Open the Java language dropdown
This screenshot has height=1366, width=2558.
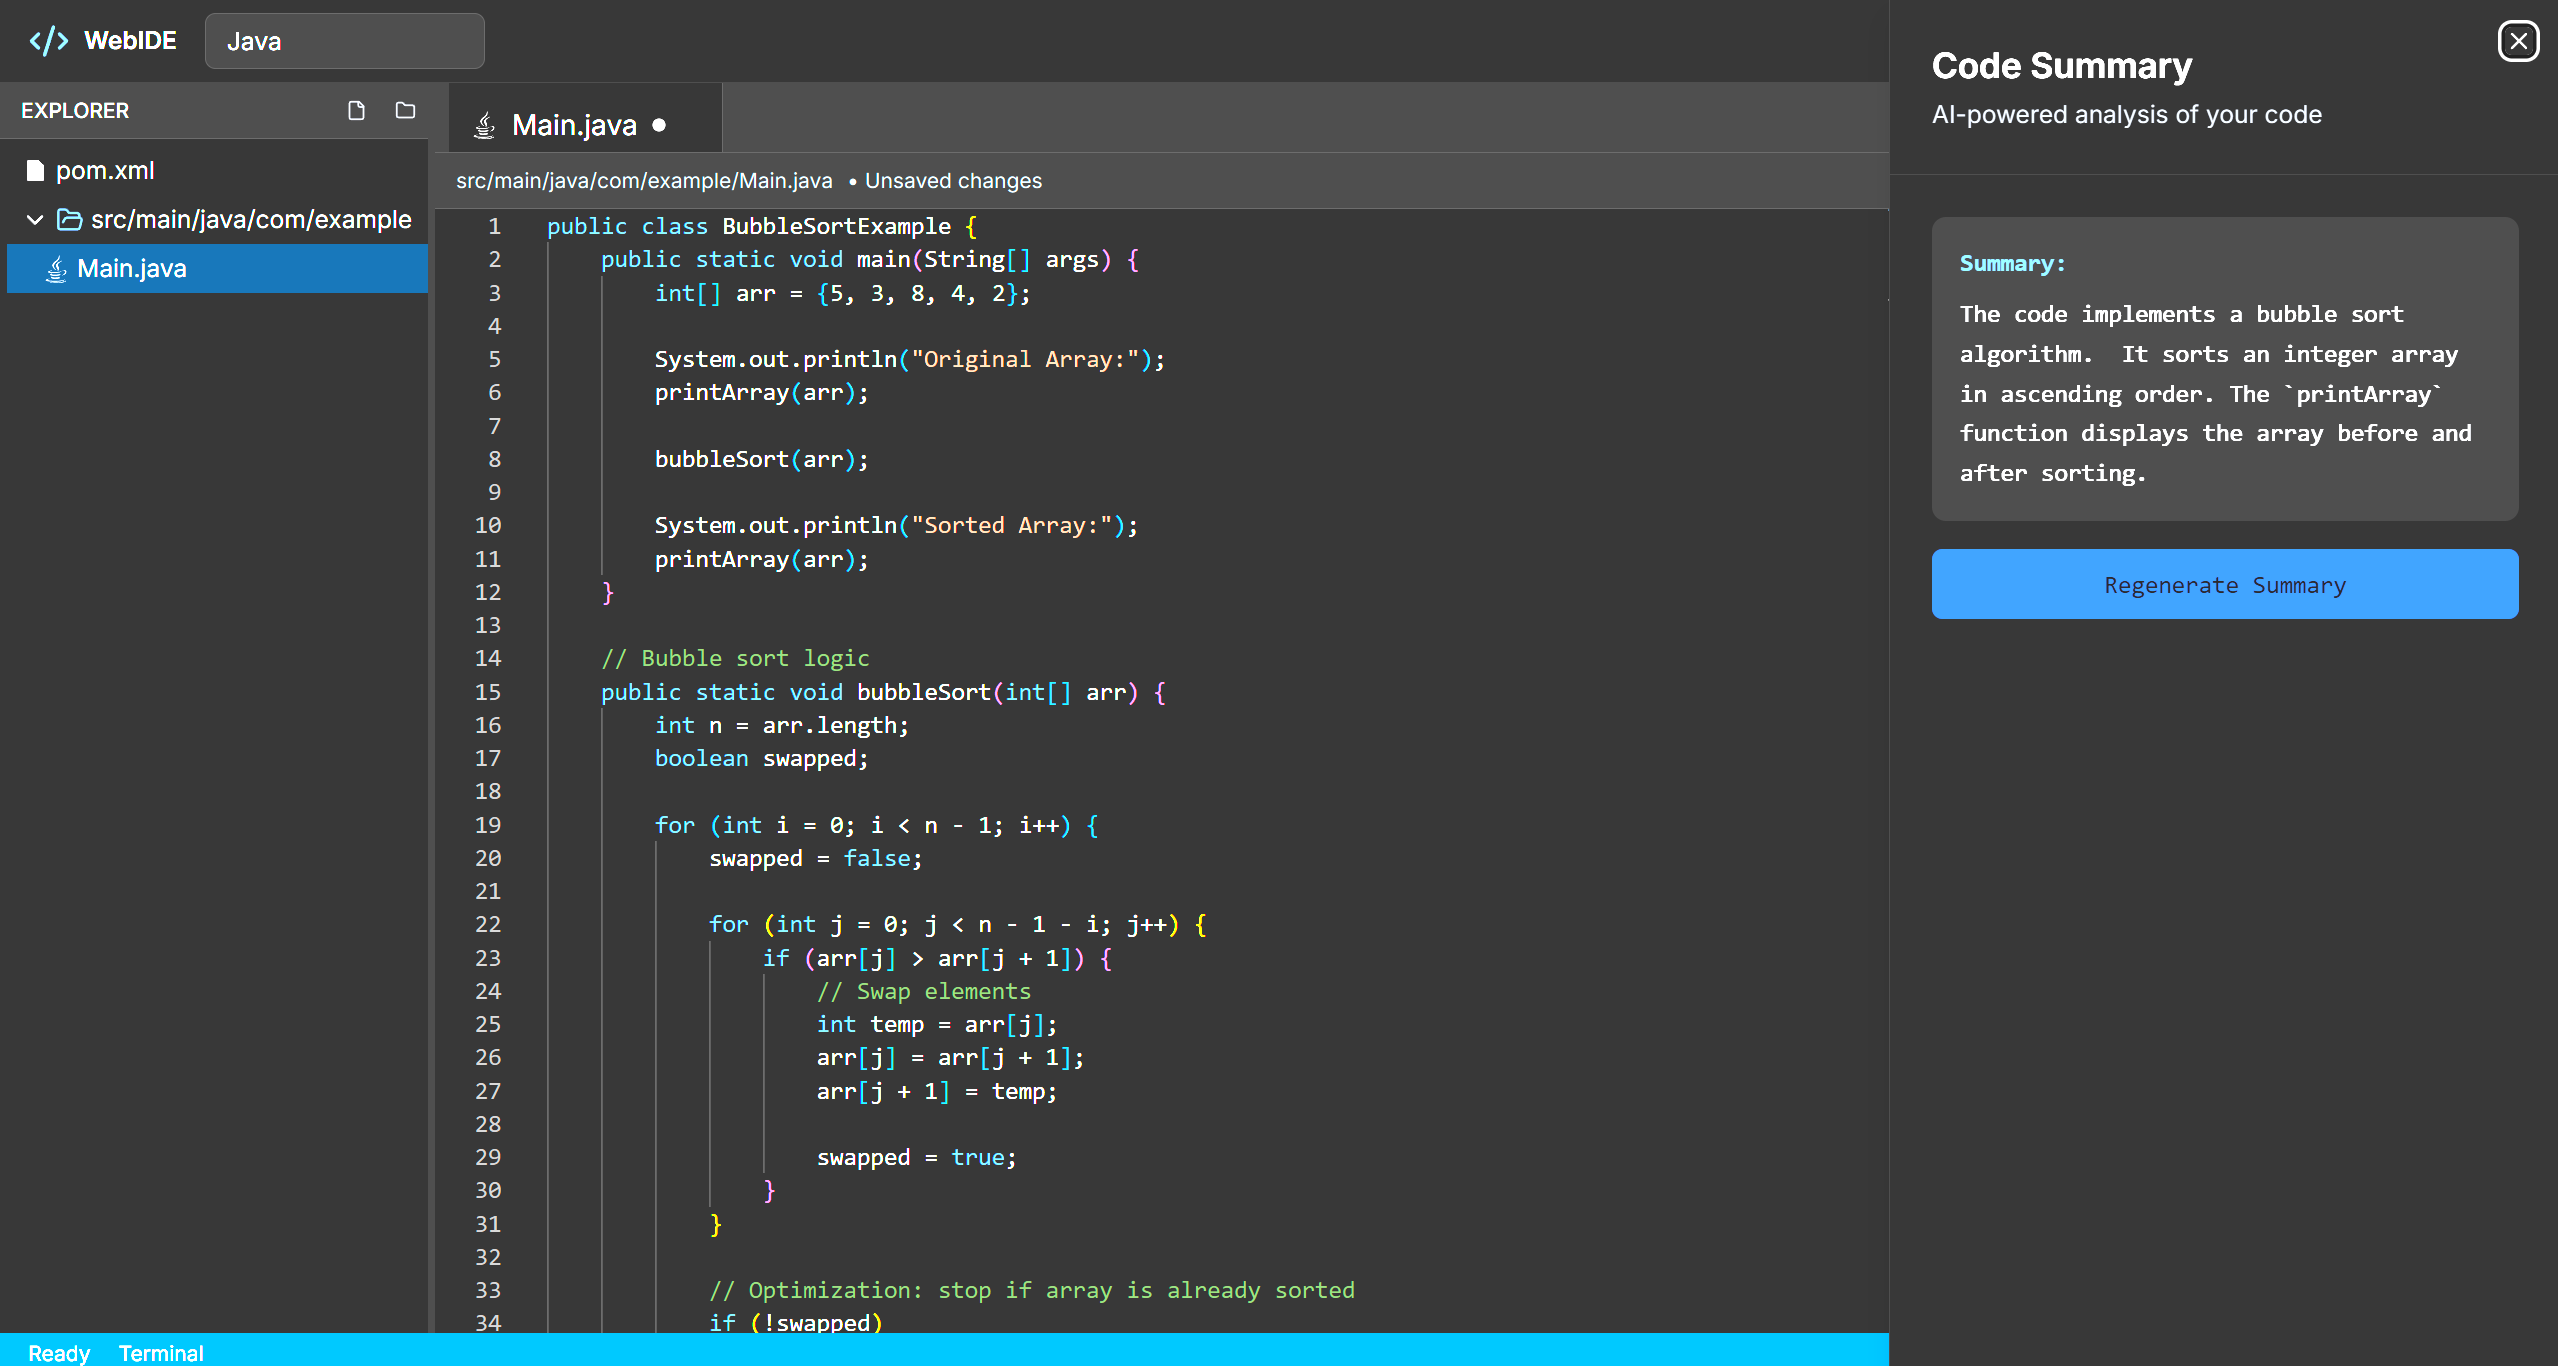344,41
